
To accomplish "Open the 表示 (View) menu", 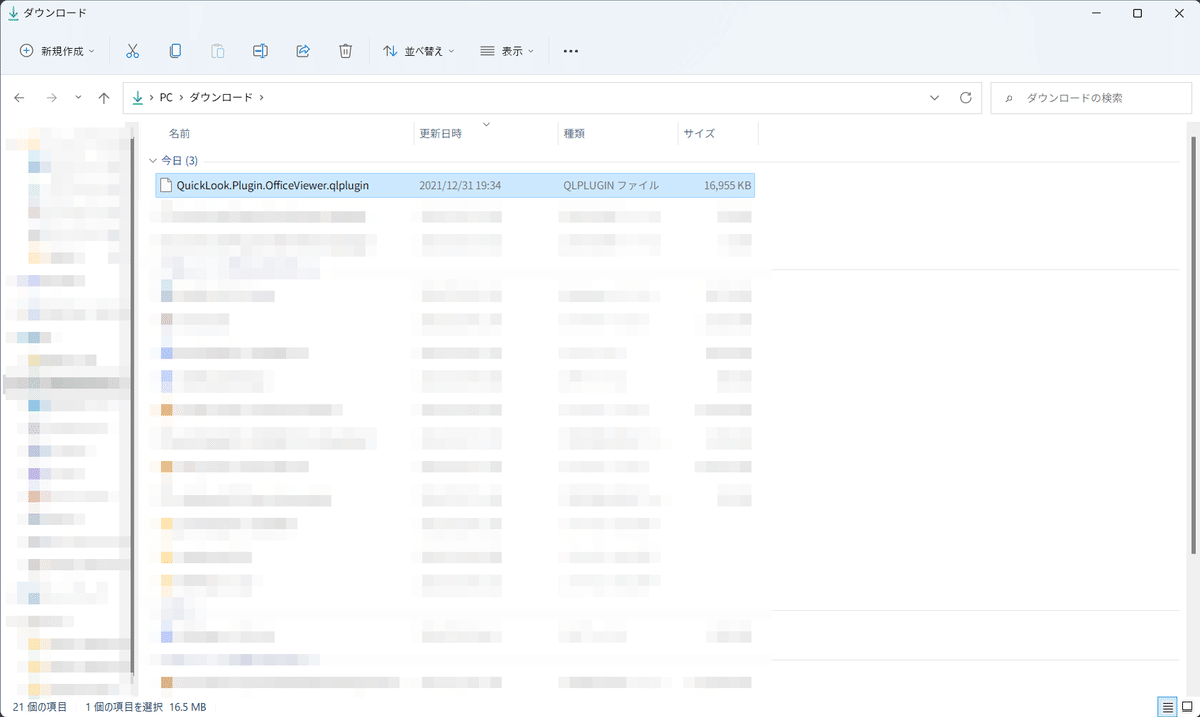I will point(506,50).
